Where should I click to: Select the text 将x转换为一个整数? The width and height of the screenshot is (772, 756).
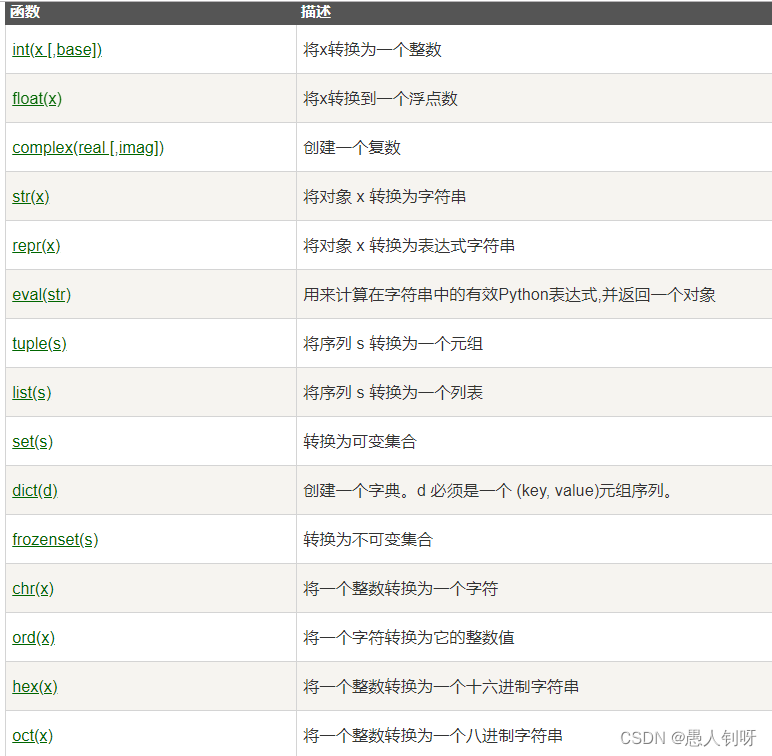tap(372, 50)
